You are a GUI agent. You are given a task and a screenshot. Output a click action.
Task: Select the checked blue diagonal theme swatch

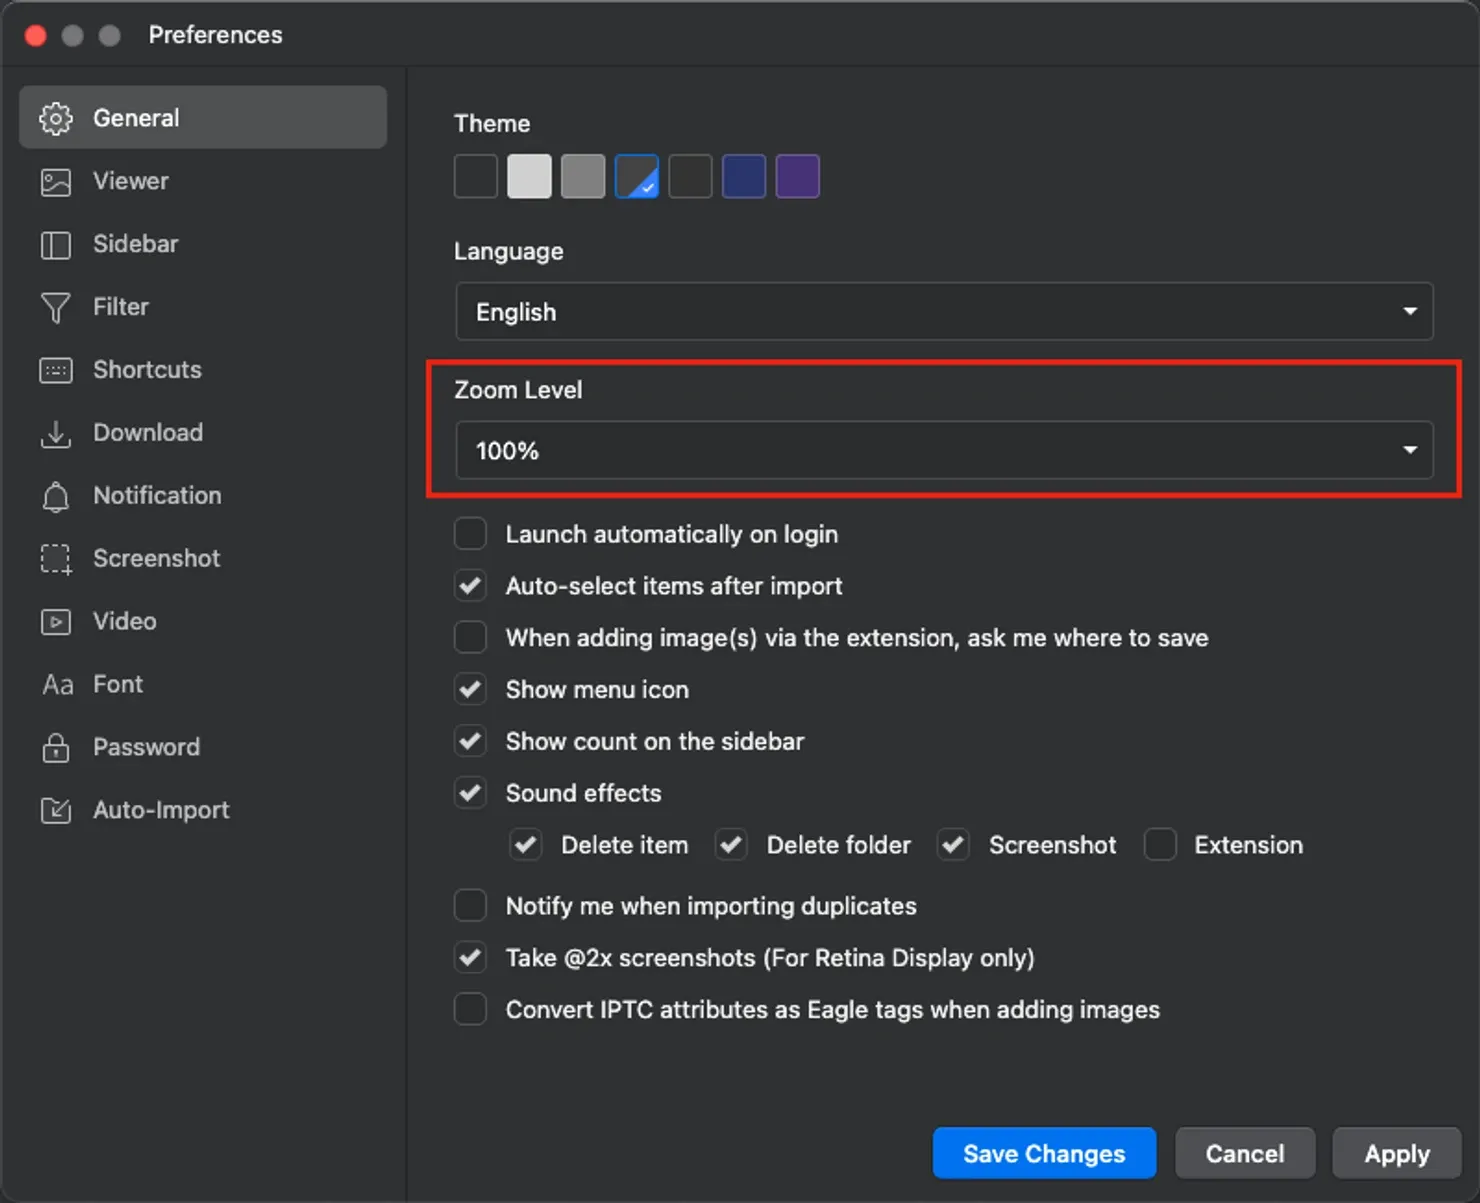(637, 177)
